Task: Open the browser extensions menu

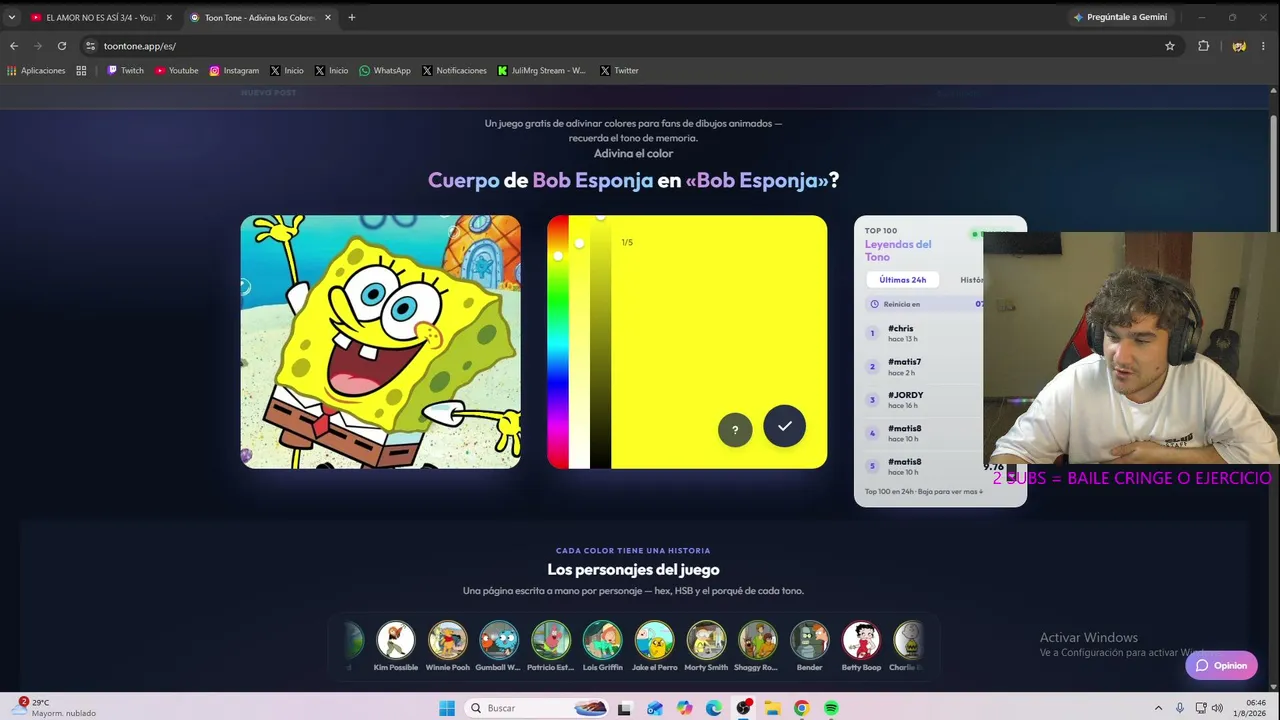Action: point(1203,46)
